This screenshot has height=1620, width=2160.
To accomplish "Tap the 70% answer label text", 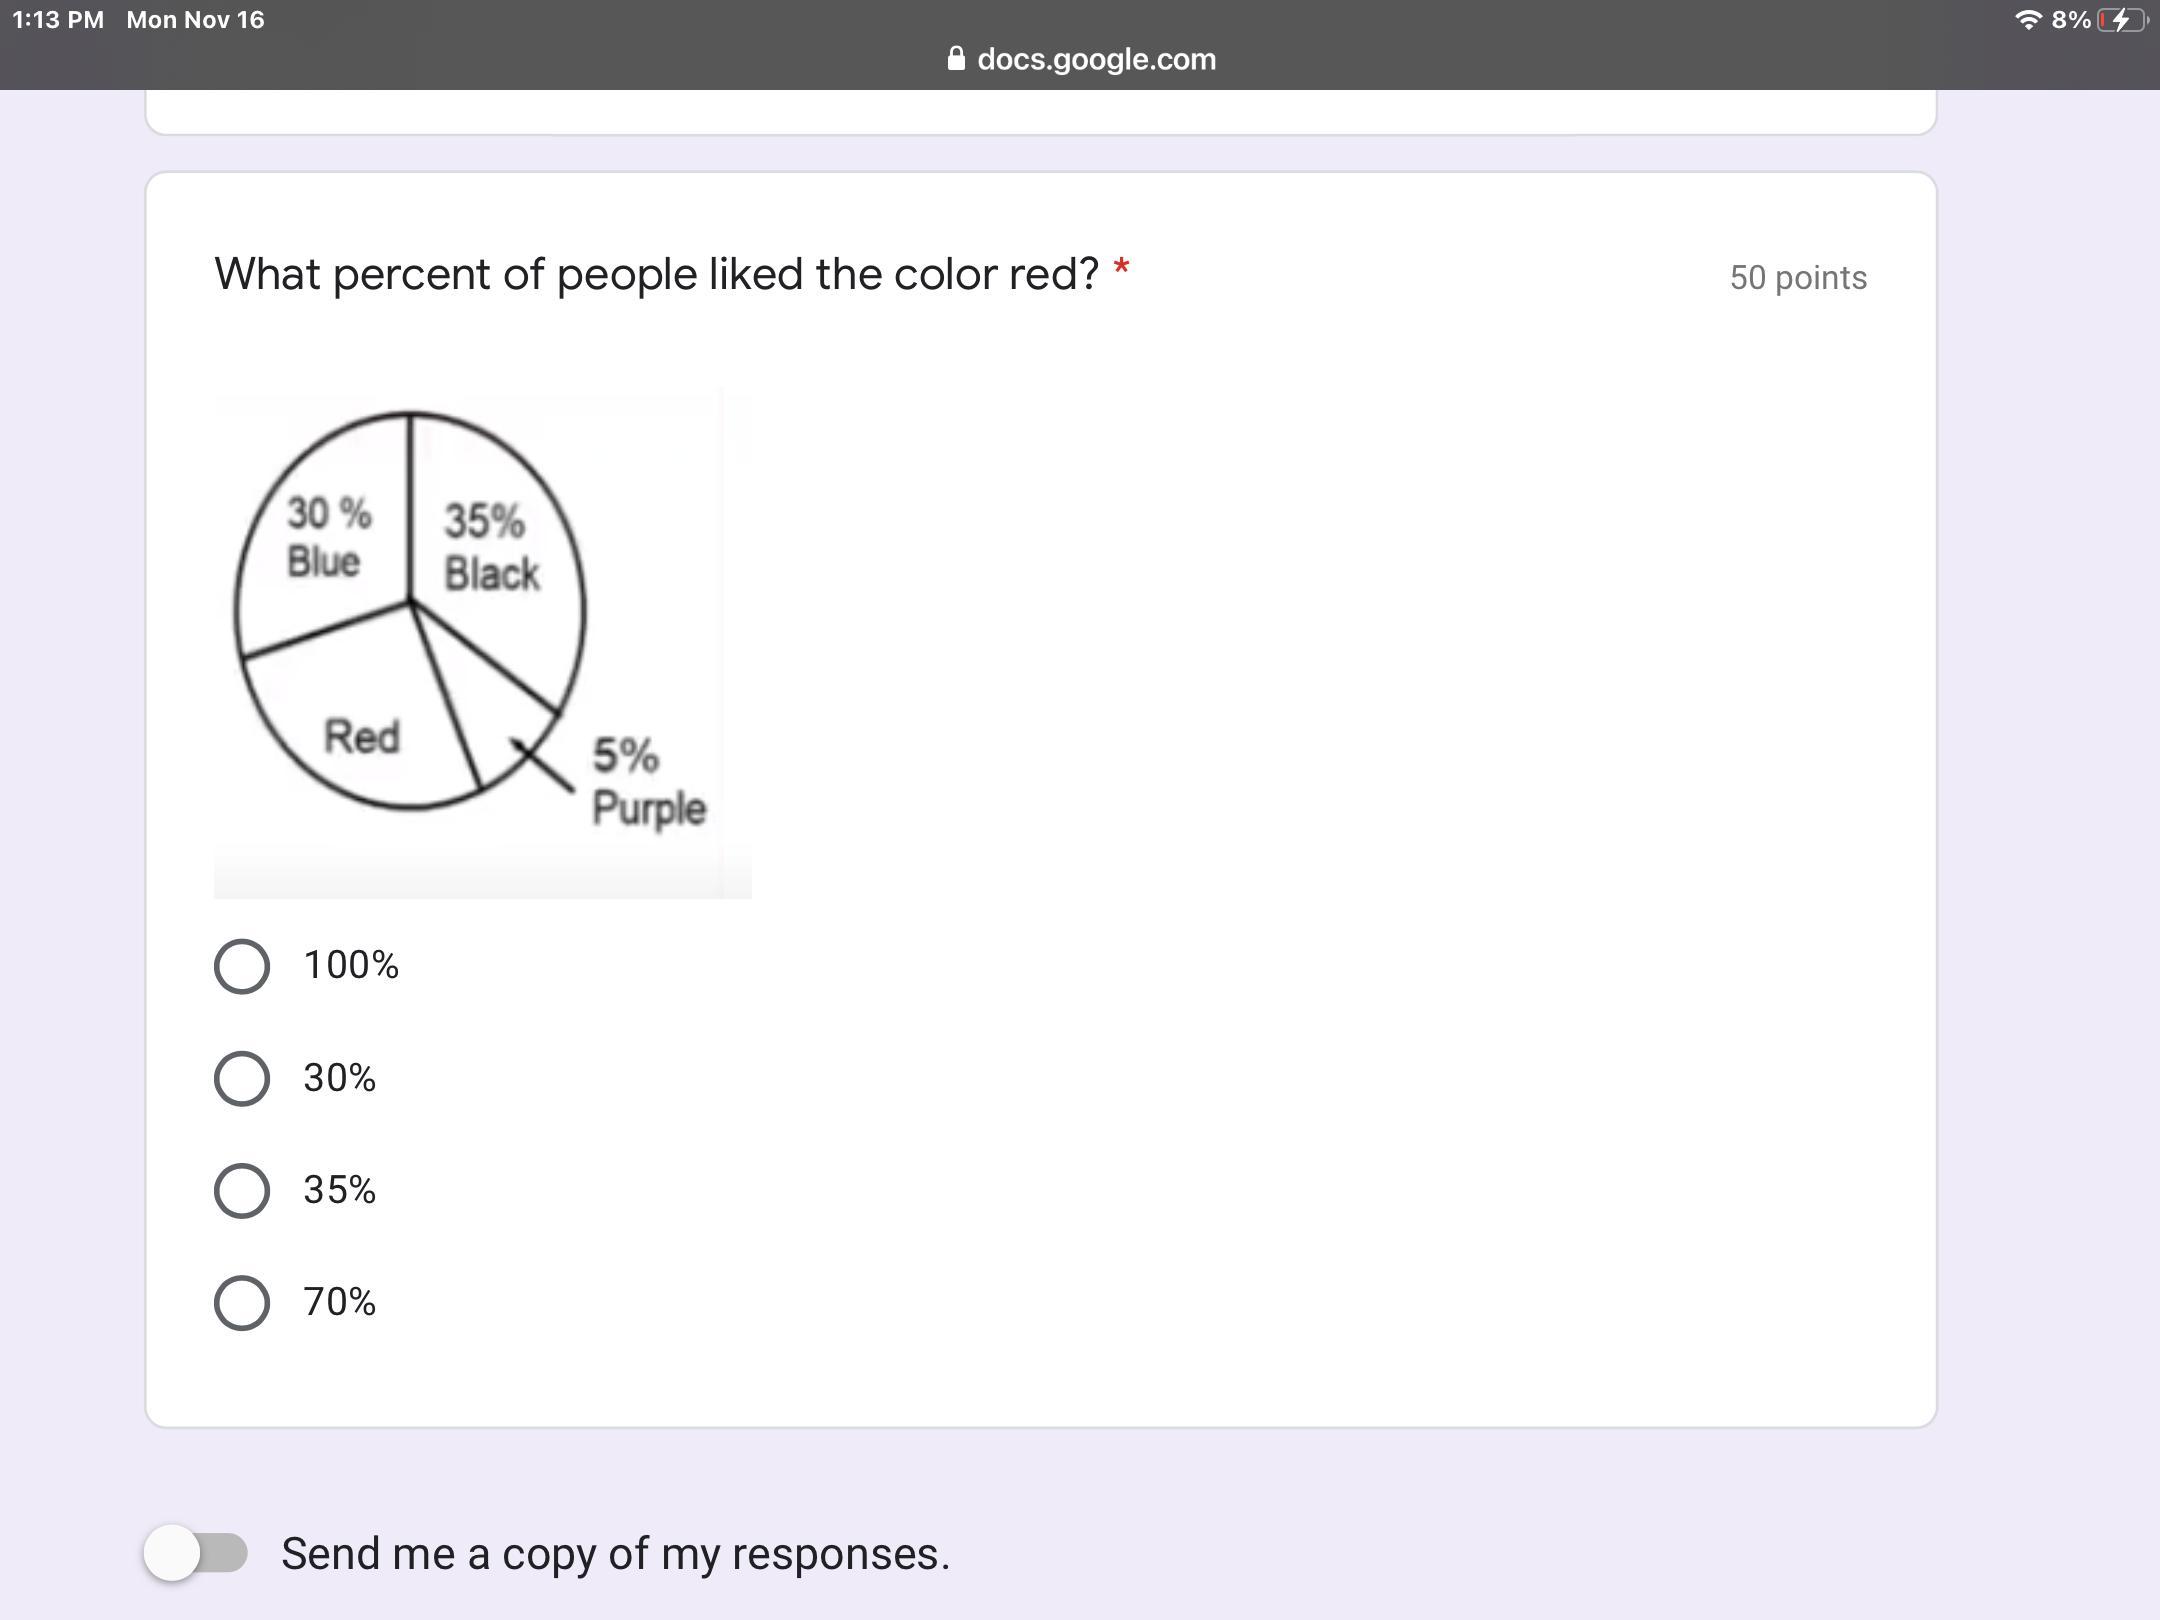I will 340,1302.
